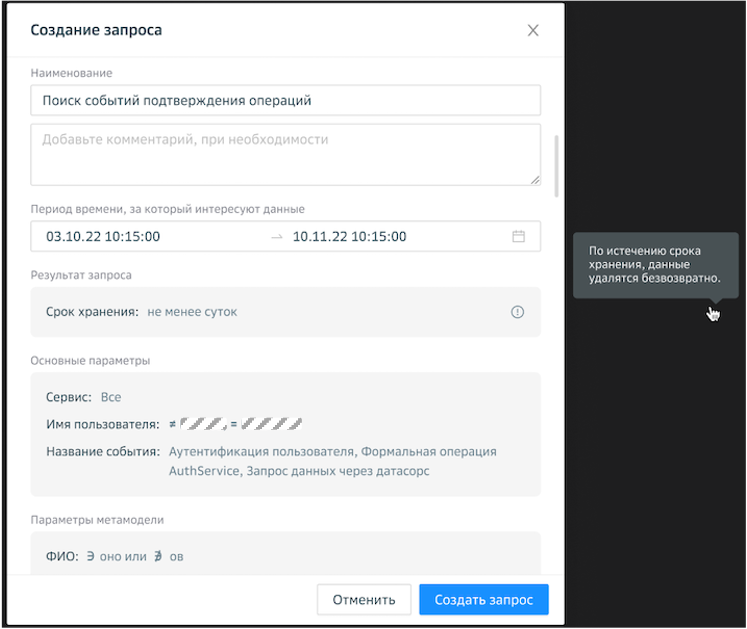Select end date 10.11.22 10:15:00
The image size is (747, 629).
349,237
